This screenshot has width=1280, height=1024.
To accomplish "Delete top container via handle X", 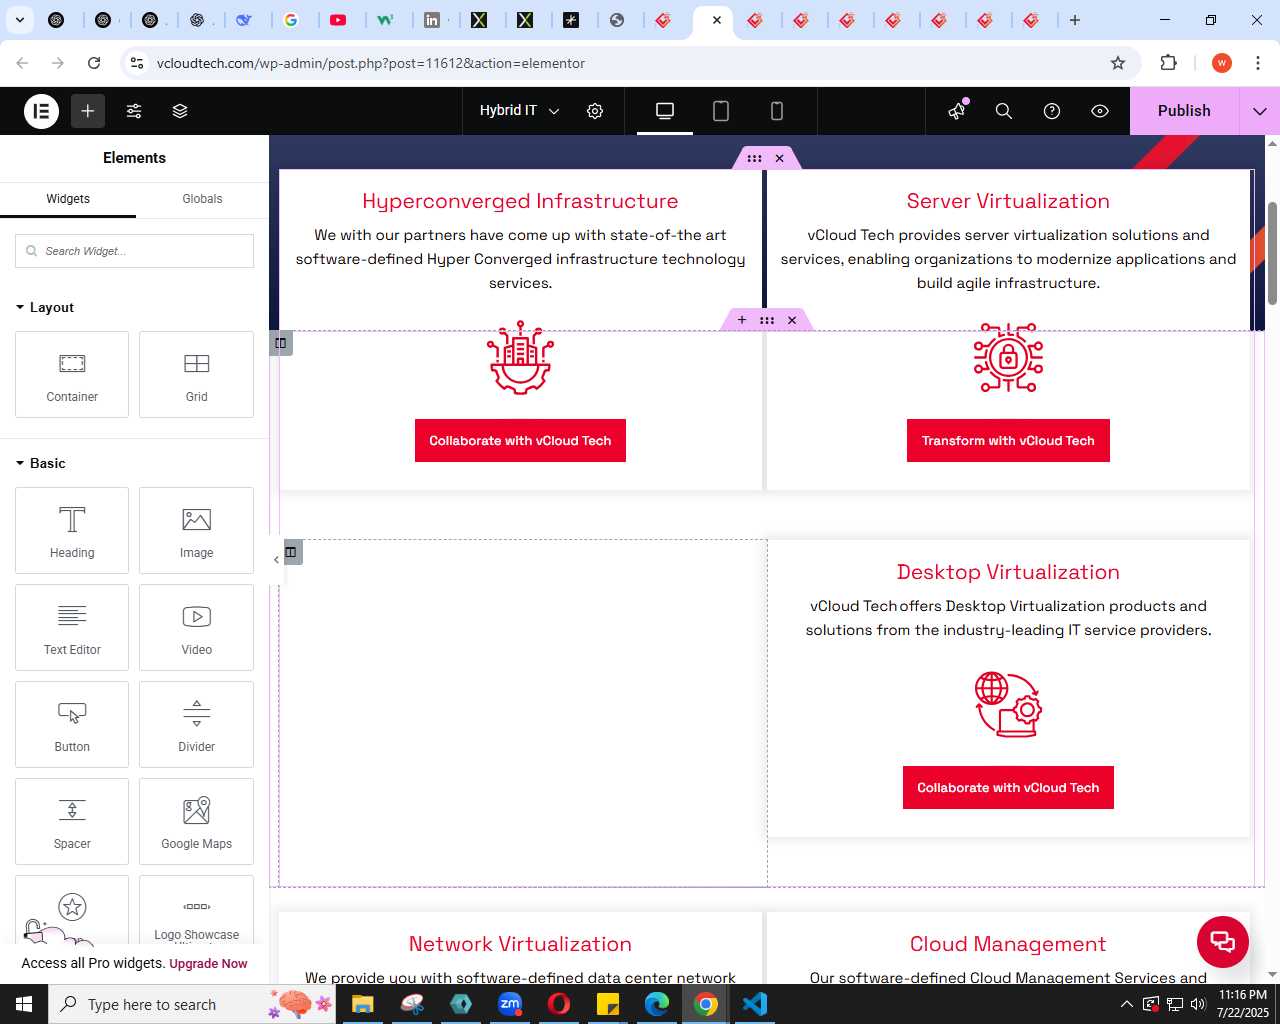I will click(x=780, y=158).
